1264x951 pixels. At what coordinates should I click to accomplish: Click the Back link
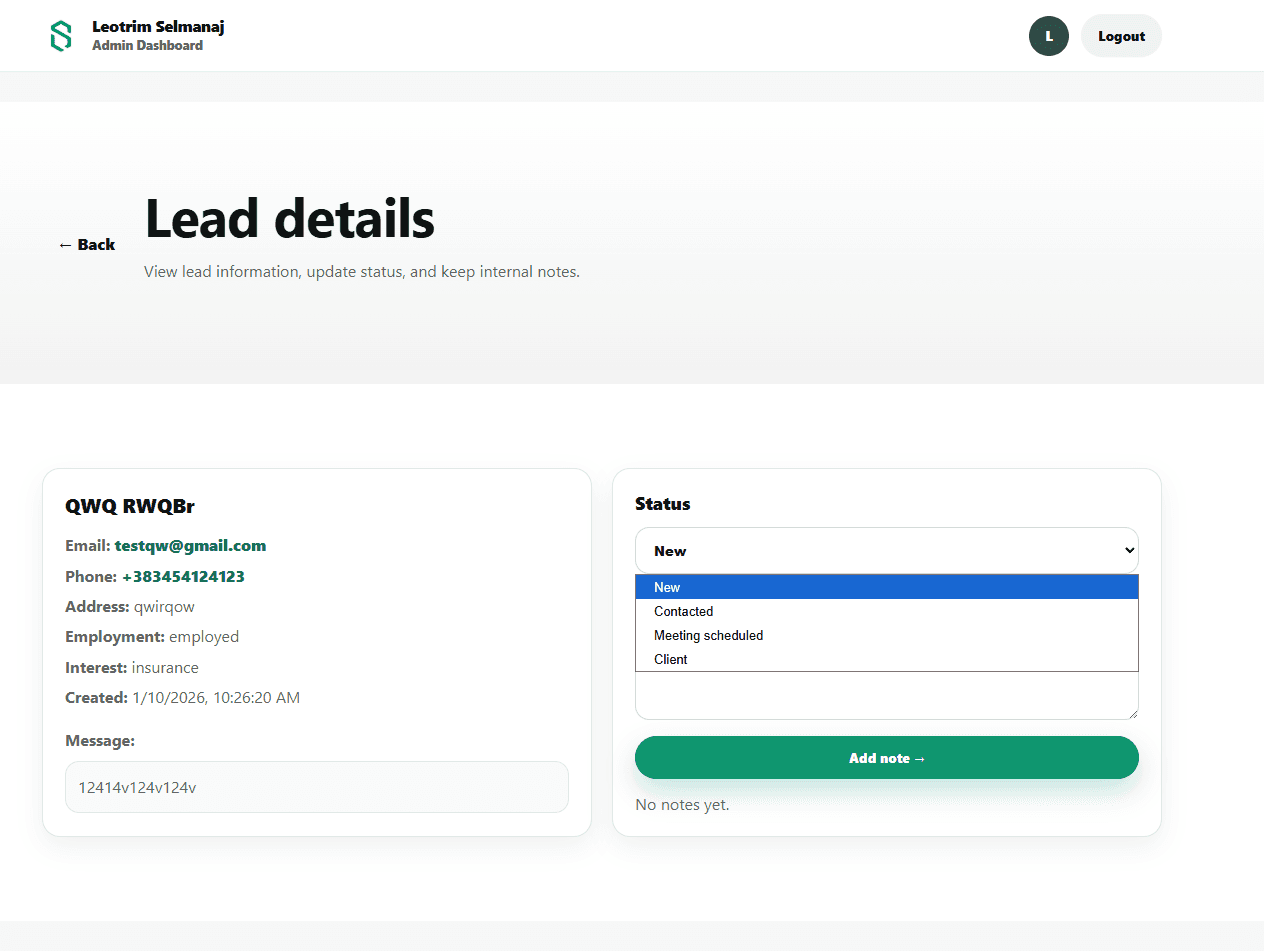pyautogui.click(x=95, y=244)
